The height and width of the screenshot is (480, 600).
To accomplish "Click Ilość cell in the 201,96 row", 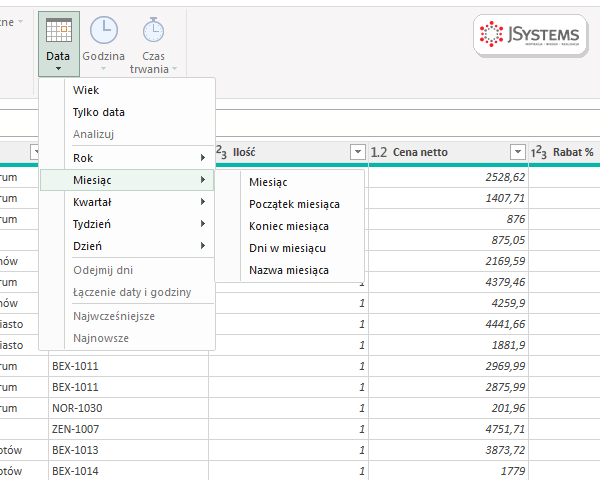I will coord(289,408).
